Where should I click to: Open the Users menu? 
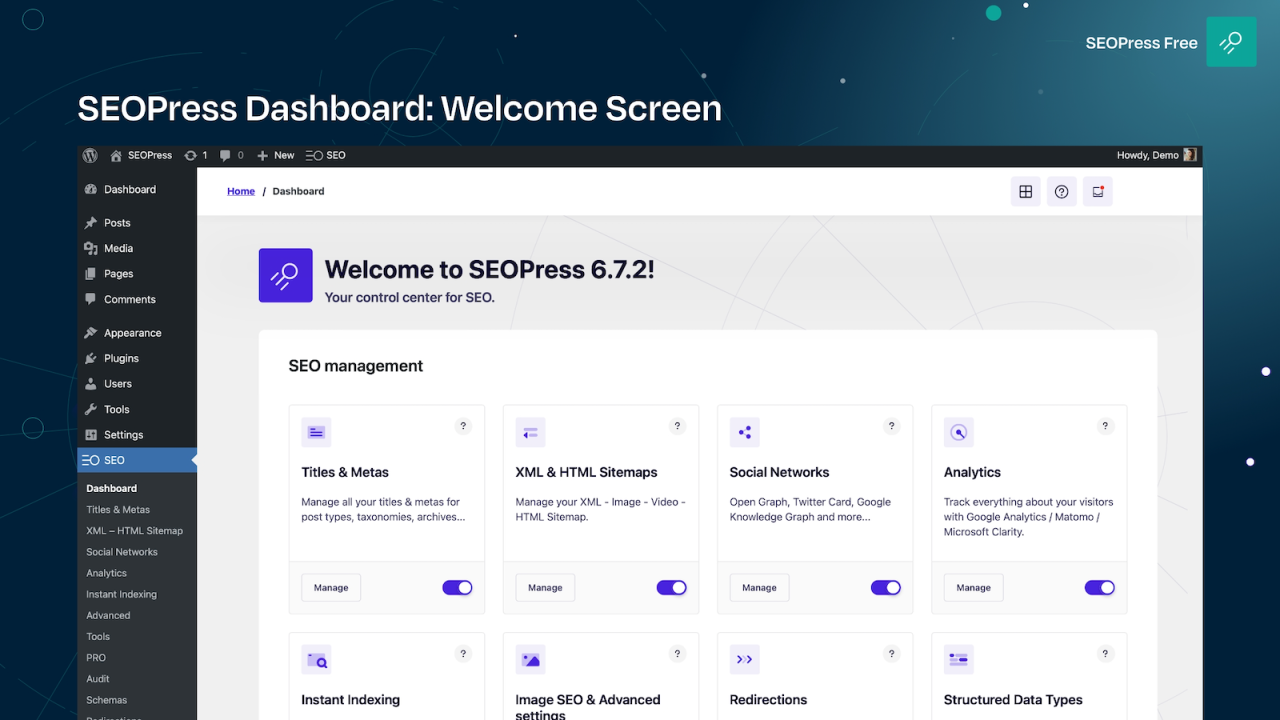click(137, 384)
